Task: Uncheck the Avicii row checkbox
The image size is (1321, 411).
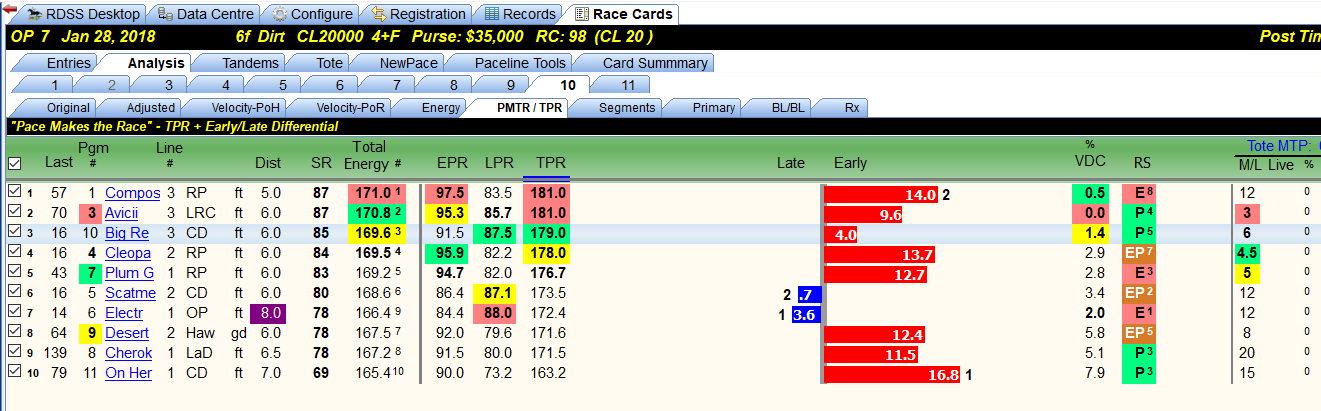Action: click(x=14, y=212)
